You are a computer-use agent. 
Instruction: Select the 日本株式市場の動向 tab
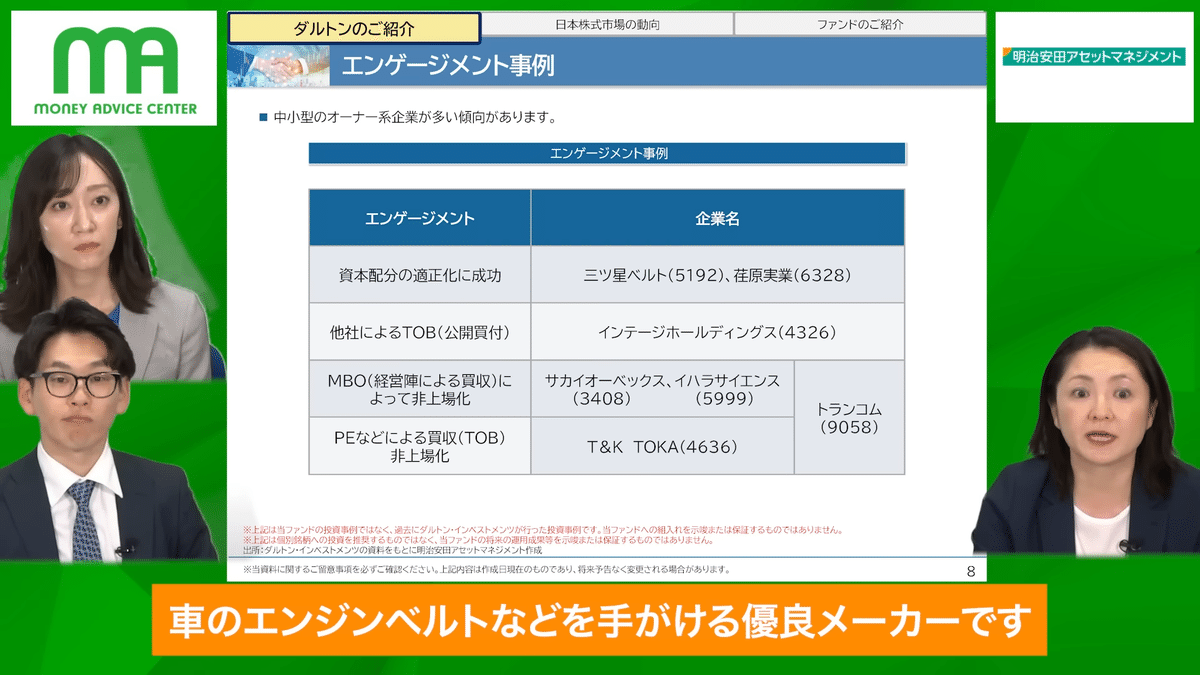click(x=607, y=24)
